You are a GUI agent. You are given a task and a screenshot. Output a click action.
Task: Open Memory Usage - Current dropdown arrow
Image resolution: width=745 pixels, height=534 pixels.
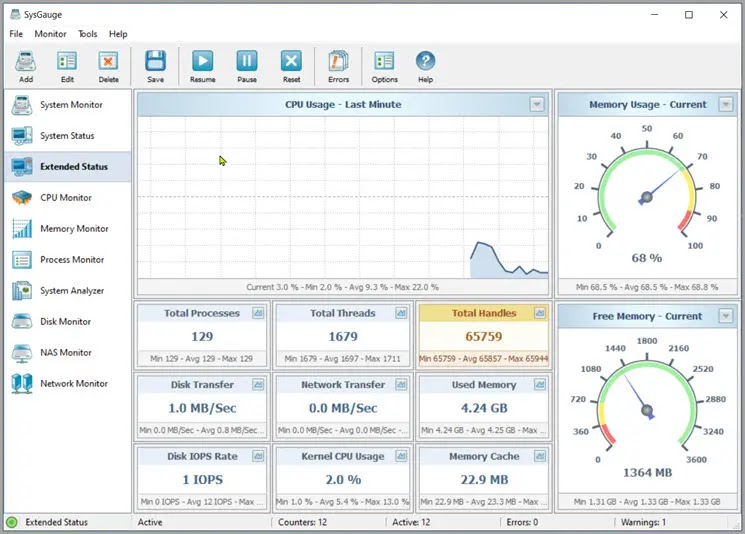coord(726,104)
